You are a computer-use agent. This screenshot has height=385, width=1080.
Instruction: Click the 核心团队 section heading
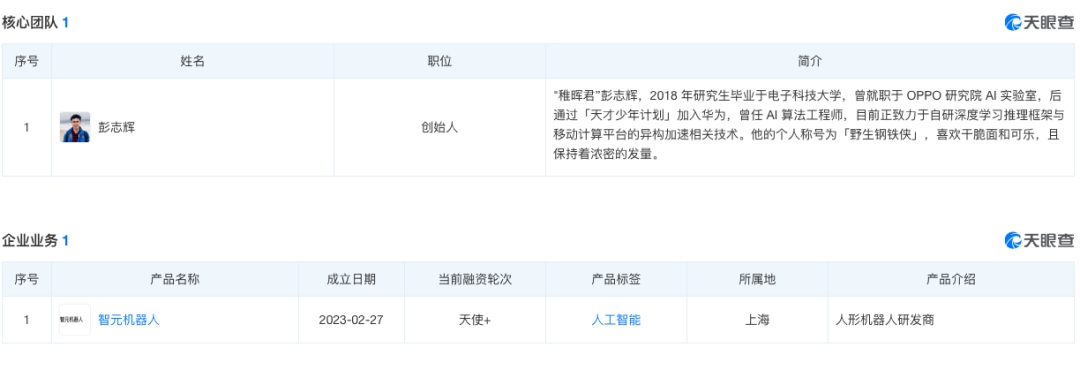pyautogui.click(x=30, y=23)
